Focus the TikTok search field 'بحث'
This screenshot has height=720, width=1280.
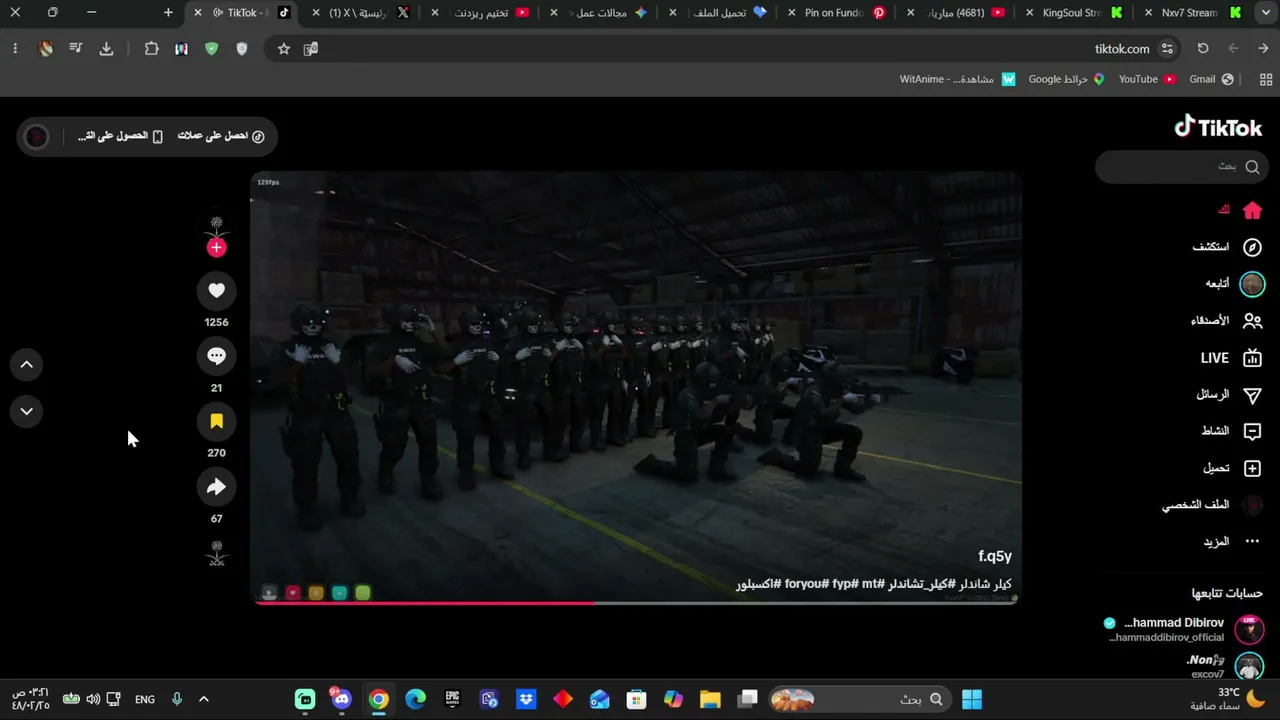1182,167
